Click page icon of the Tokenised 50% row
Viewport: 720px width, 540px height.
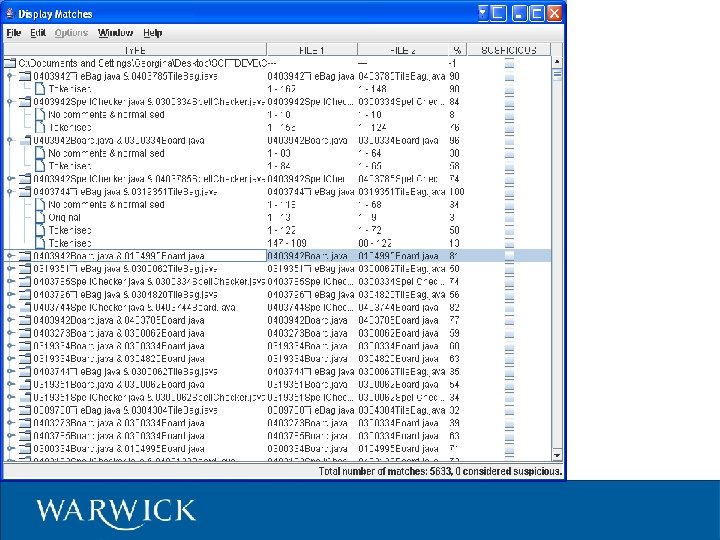[x=40, y=230]
